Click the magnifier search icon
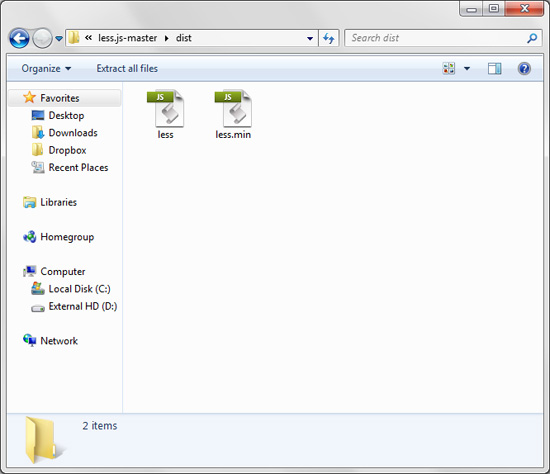The image size is (550, 474). coord(532,38)
